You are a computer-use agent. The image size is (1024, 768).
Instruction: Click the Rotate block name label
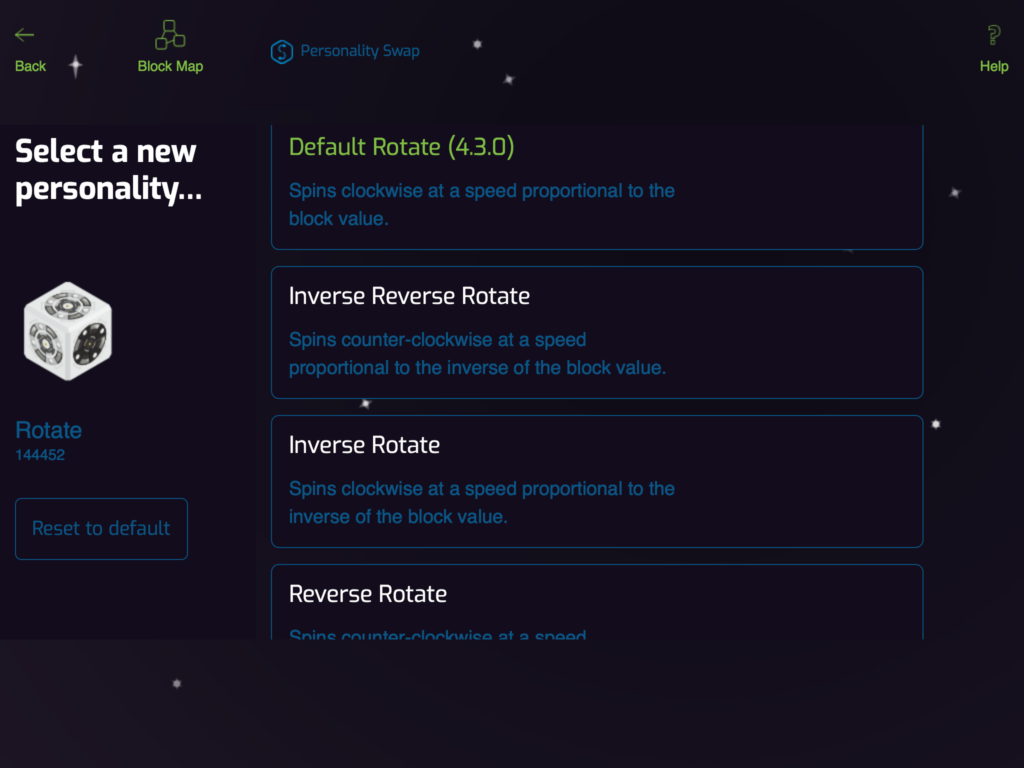[x=48, y=430]
